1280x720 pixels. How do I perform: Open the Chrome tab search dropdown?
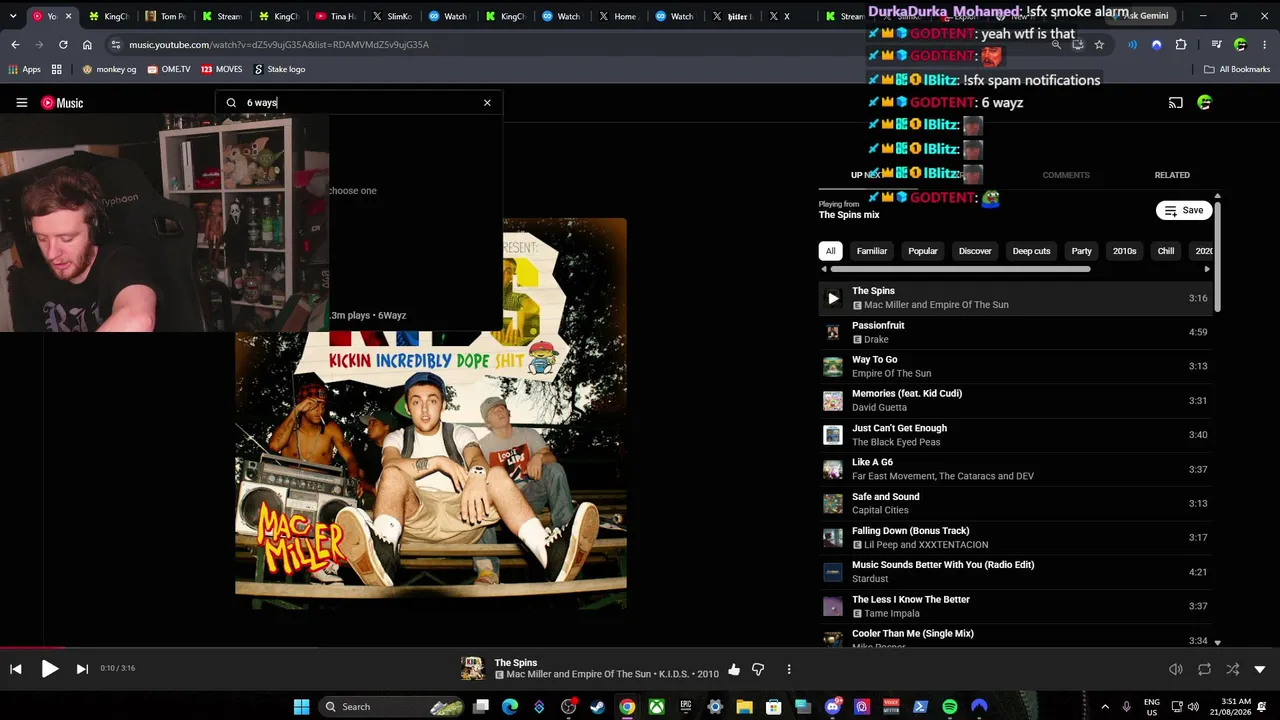click(x=13, y=16)
